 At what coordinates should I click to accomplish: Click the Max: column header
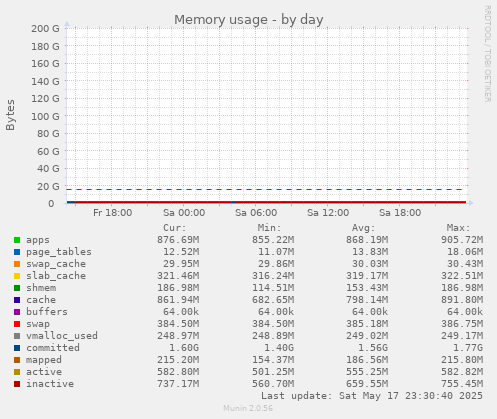tap(458, 228)
